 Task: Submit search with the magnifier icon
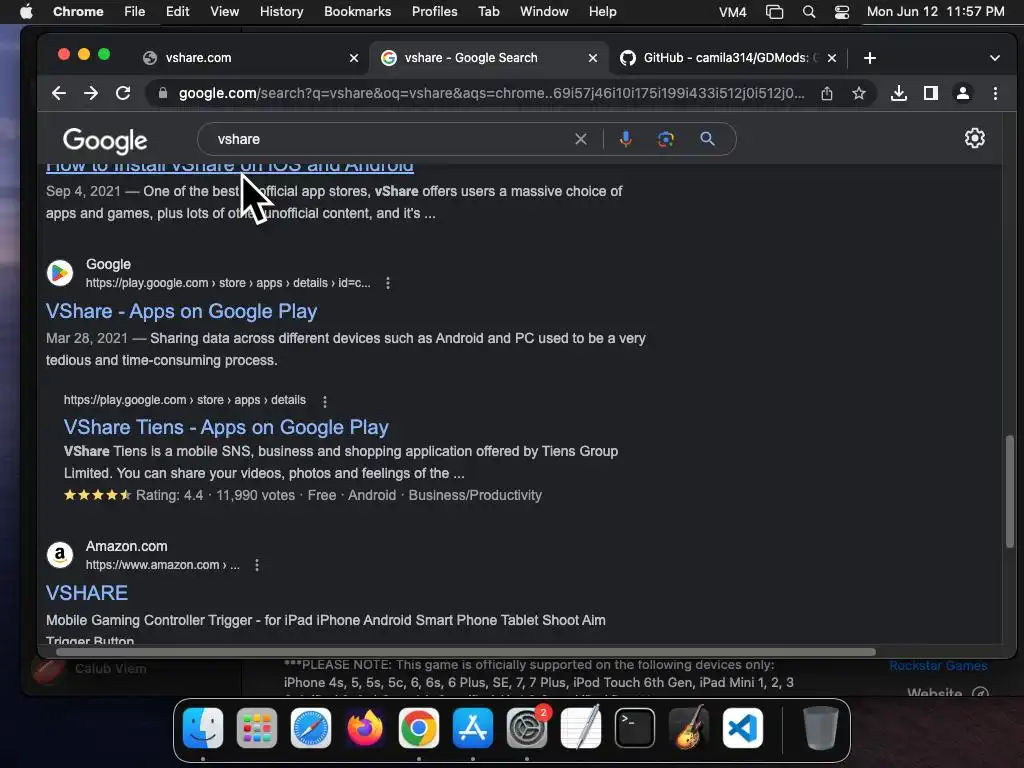[x=707, y=139]
